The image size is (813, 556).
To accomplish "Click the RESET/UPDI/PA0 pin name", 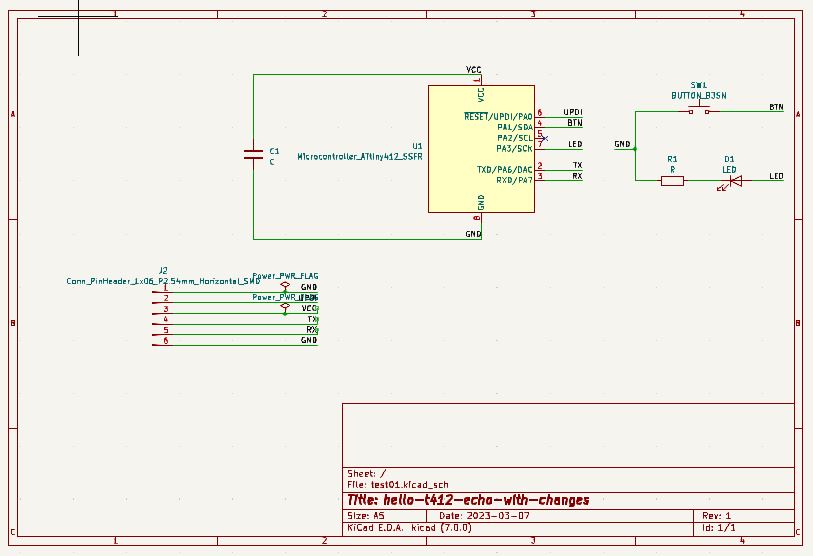I will 498,117.
